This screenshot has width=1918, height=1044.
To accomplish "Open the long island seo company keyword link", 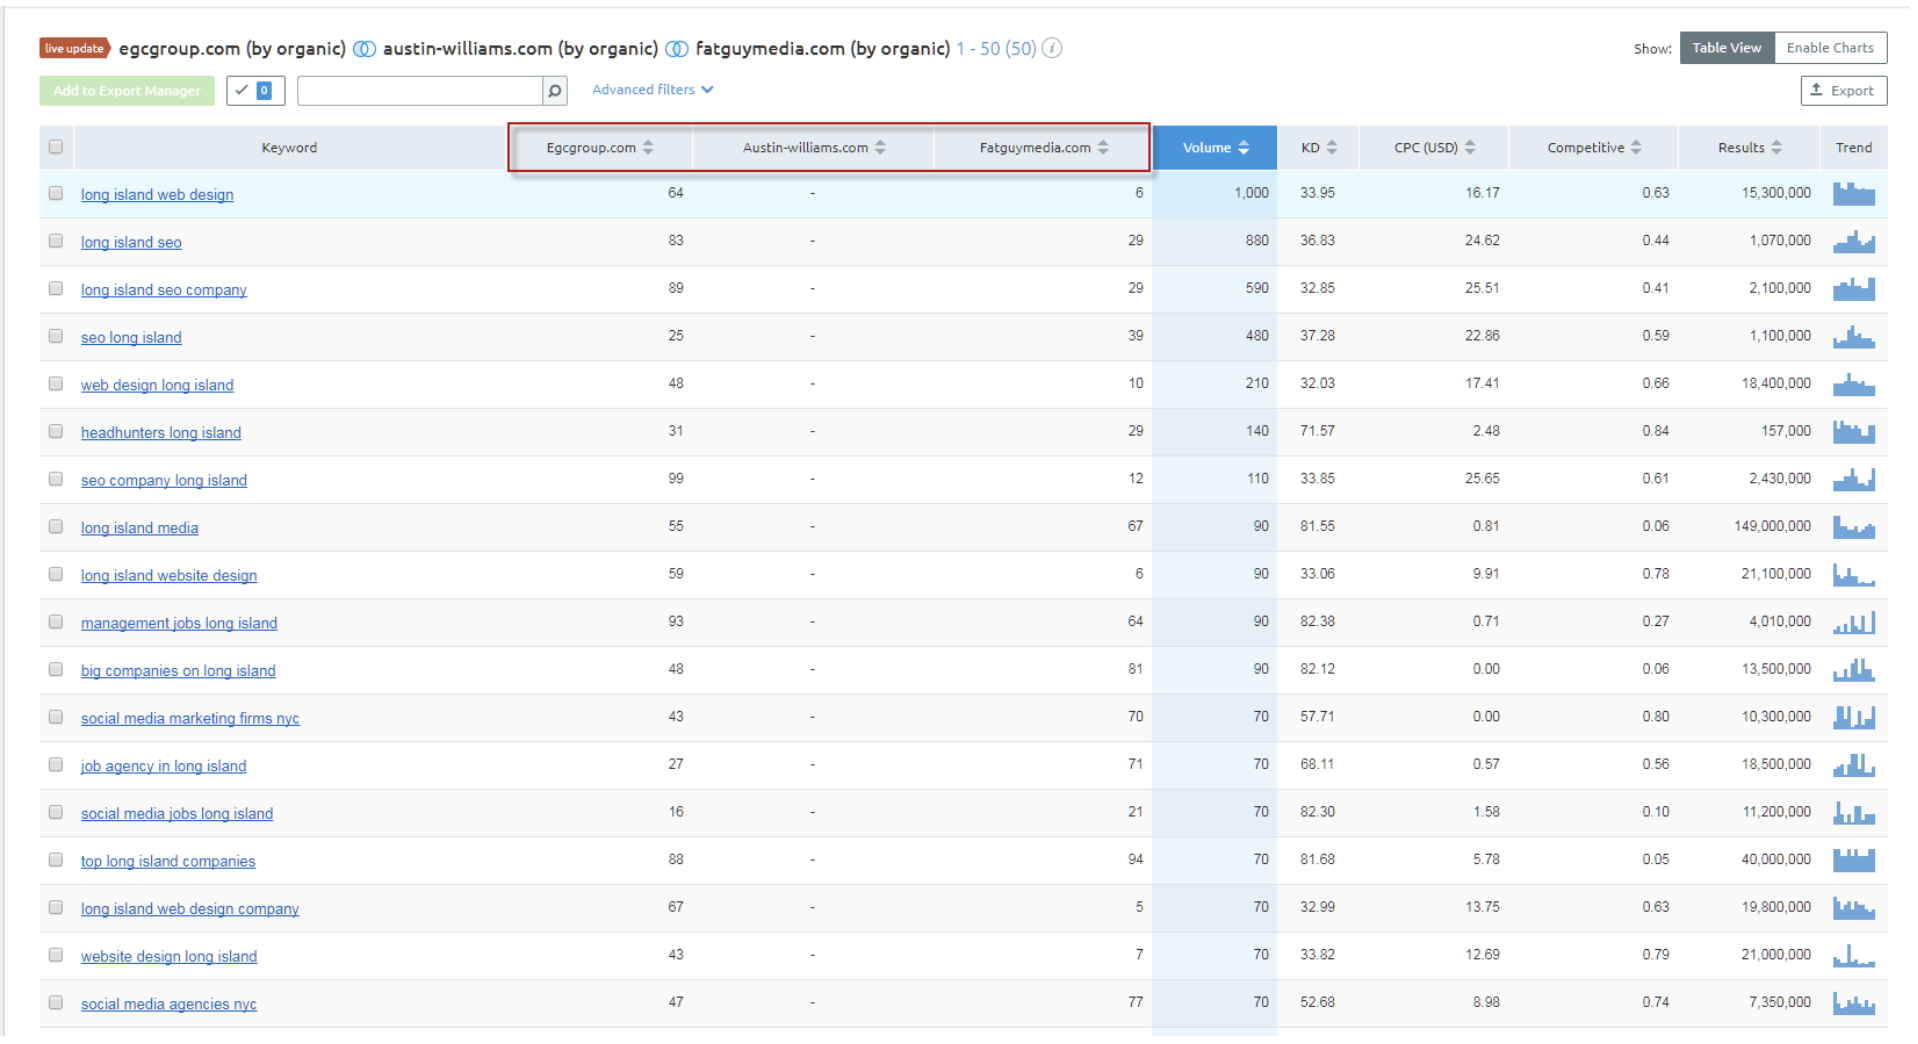I will tap(164, 290).
